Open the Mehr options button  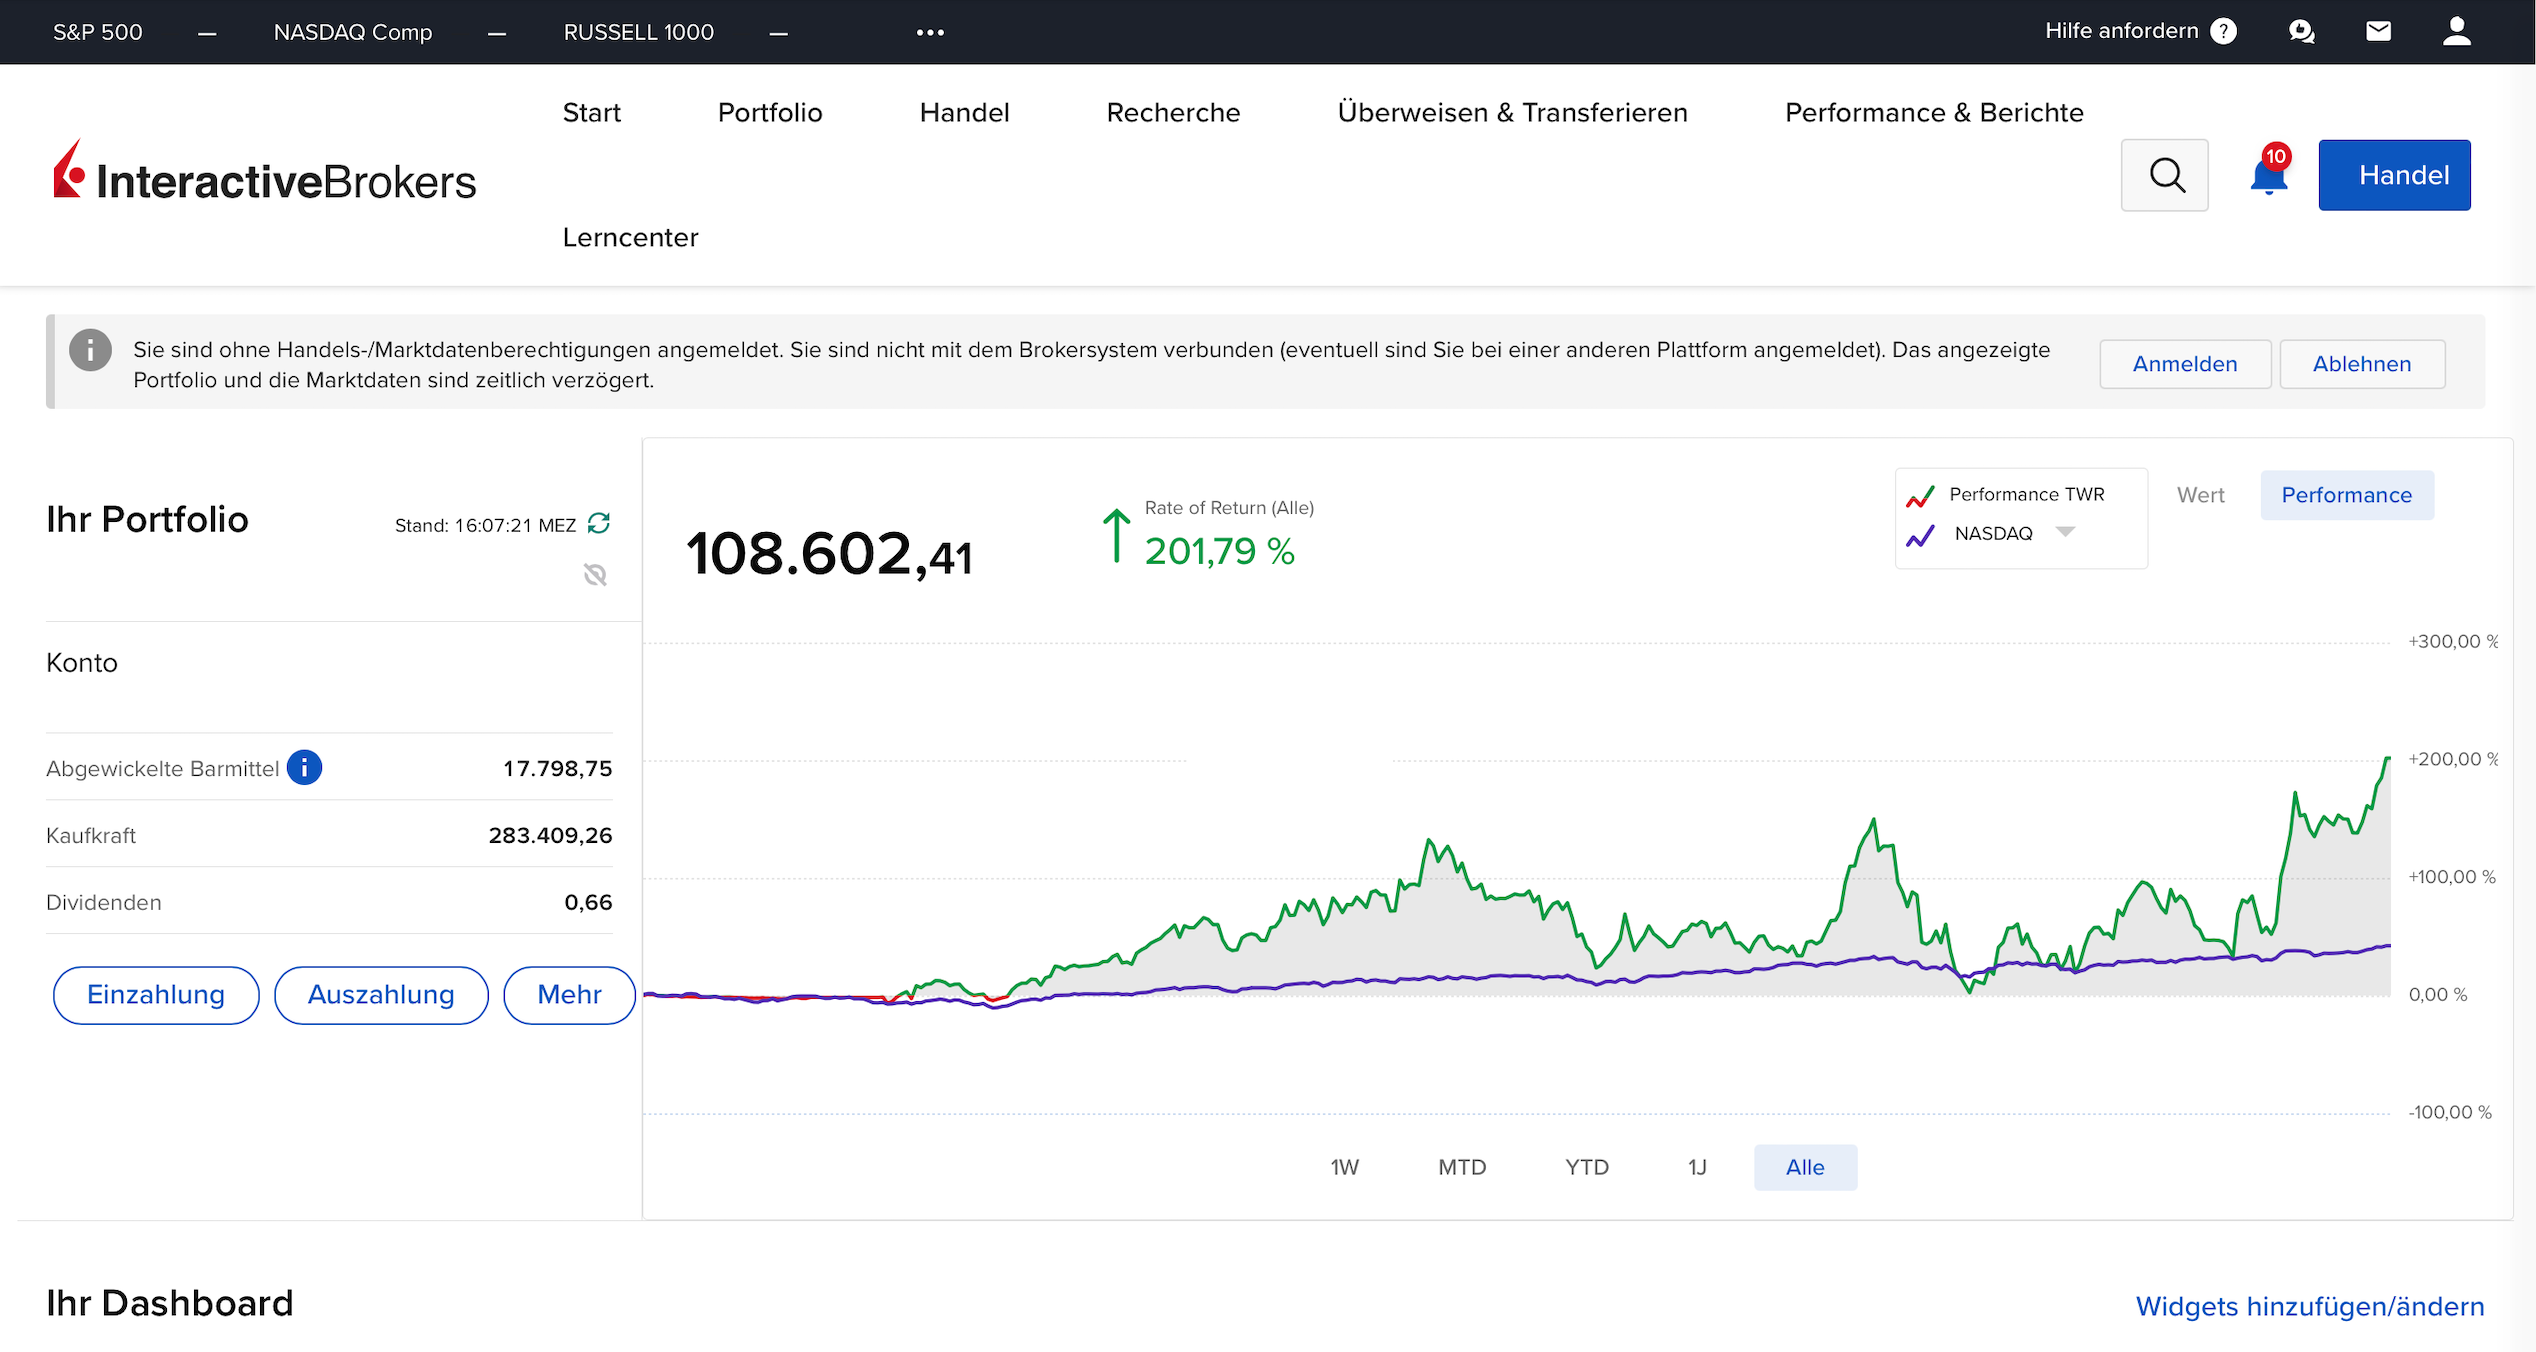pos(569,994)
